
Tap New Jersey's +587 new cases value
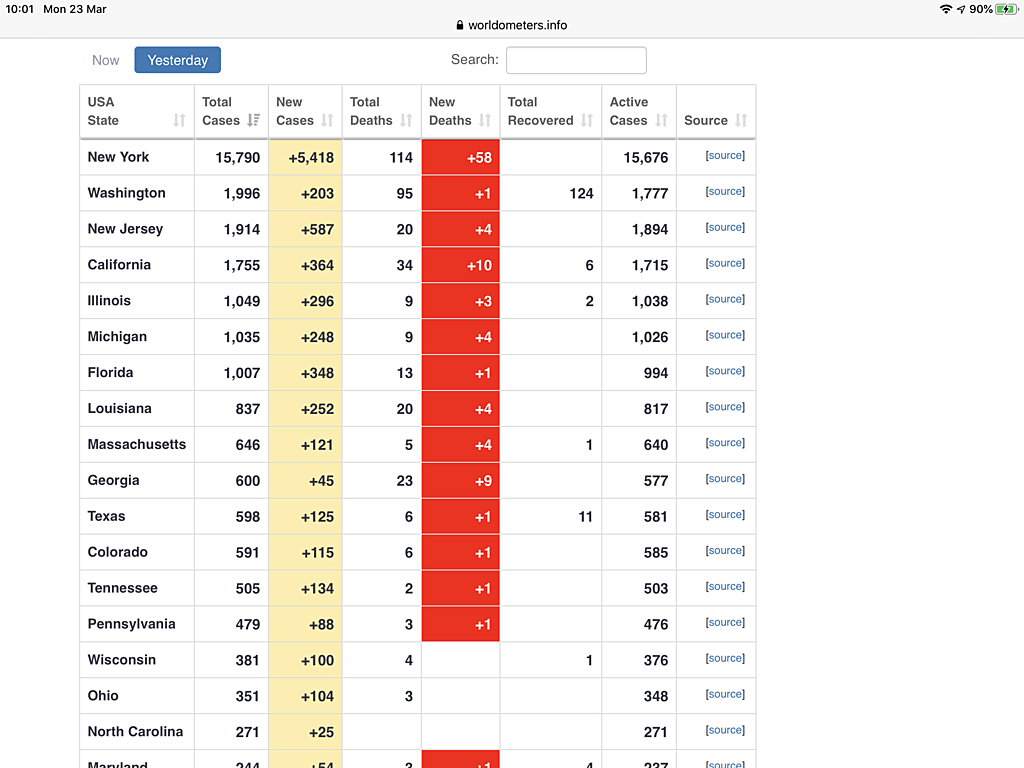[317, 229]
